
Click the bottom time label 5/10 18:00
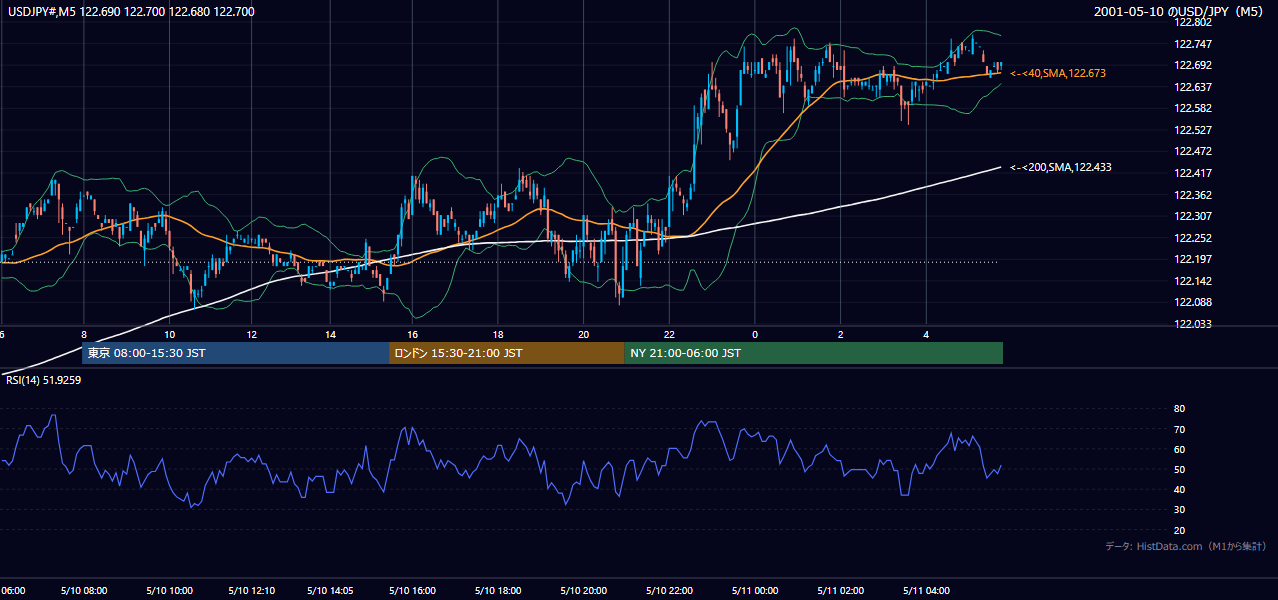pyautogui.click(x=498, y=590)
